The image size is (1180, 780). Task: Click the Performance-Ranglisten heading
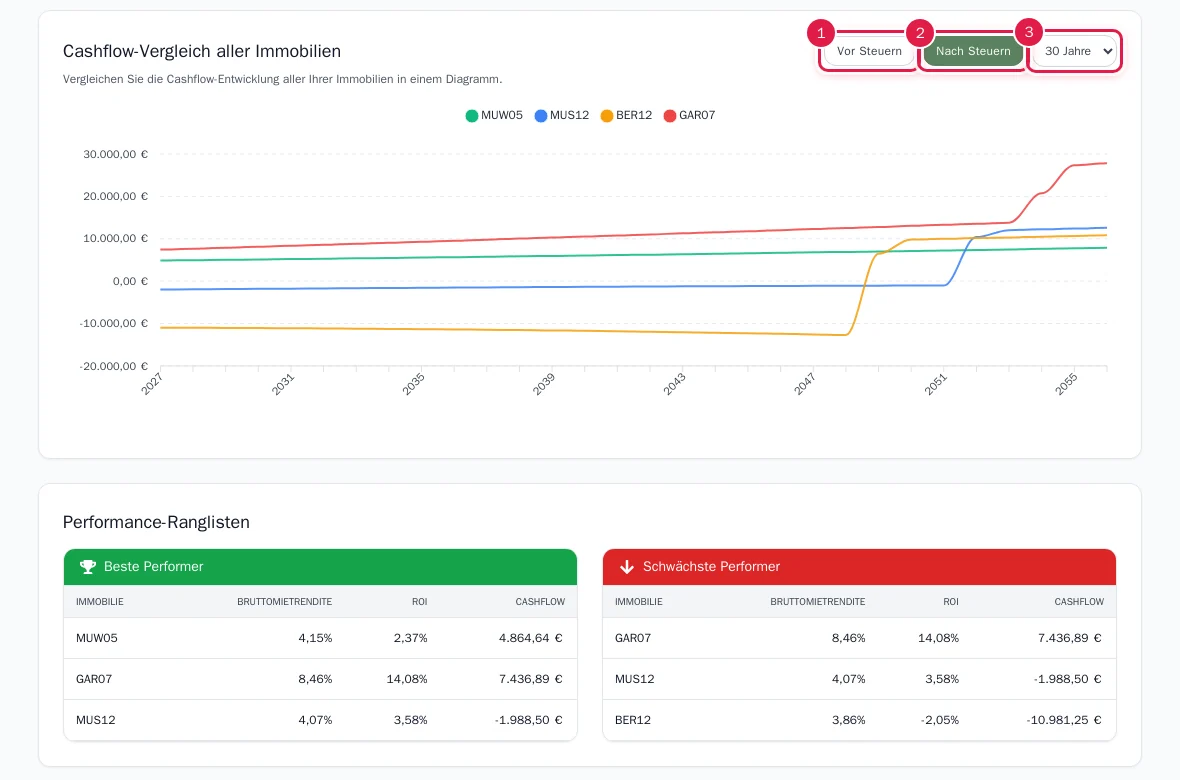tap(156, 523)
